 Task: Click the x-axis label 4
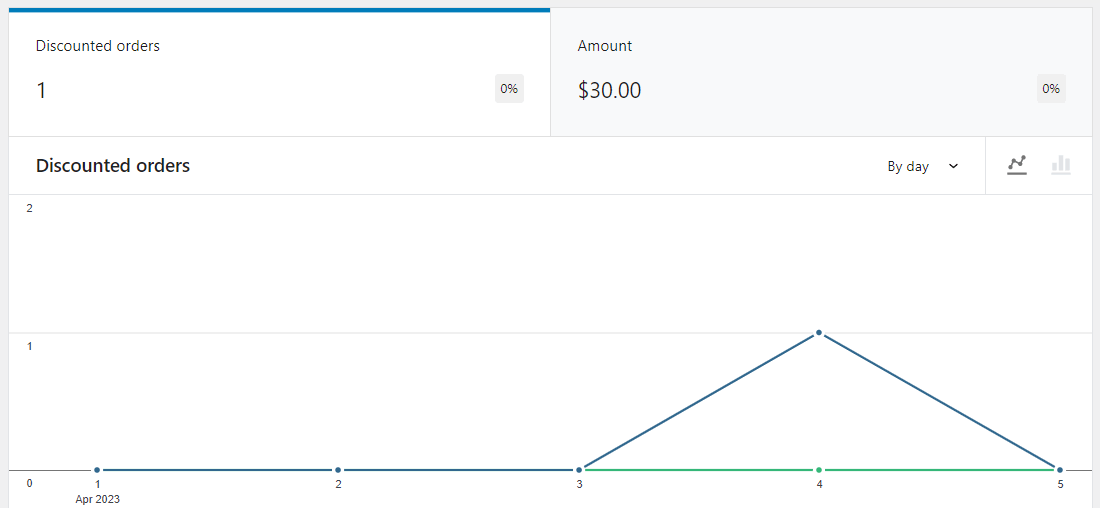(x=819, y=485)
